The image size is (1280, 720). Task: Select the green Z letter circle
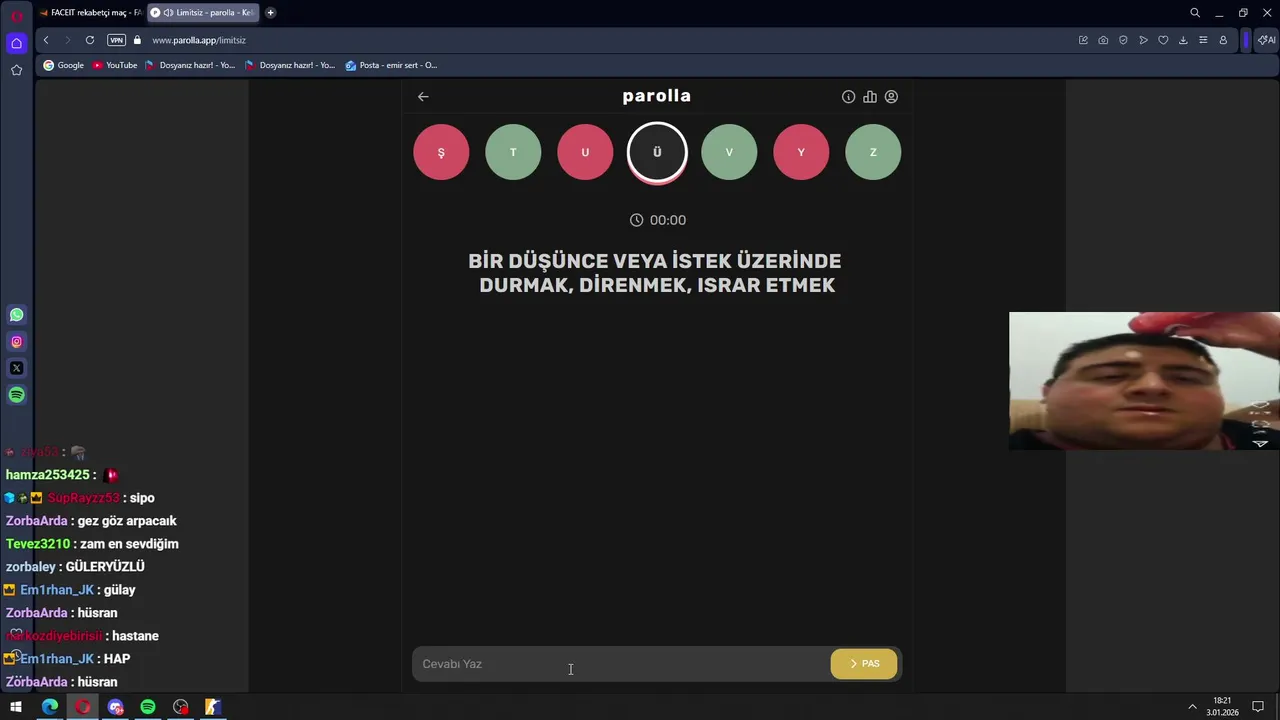coord(873,152)
